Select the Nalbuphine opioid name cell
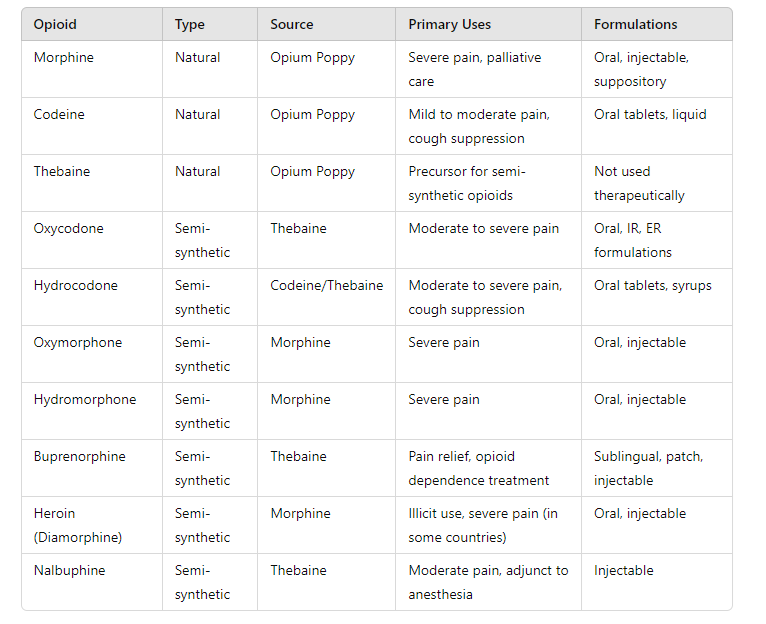 [x=69, y=570]
